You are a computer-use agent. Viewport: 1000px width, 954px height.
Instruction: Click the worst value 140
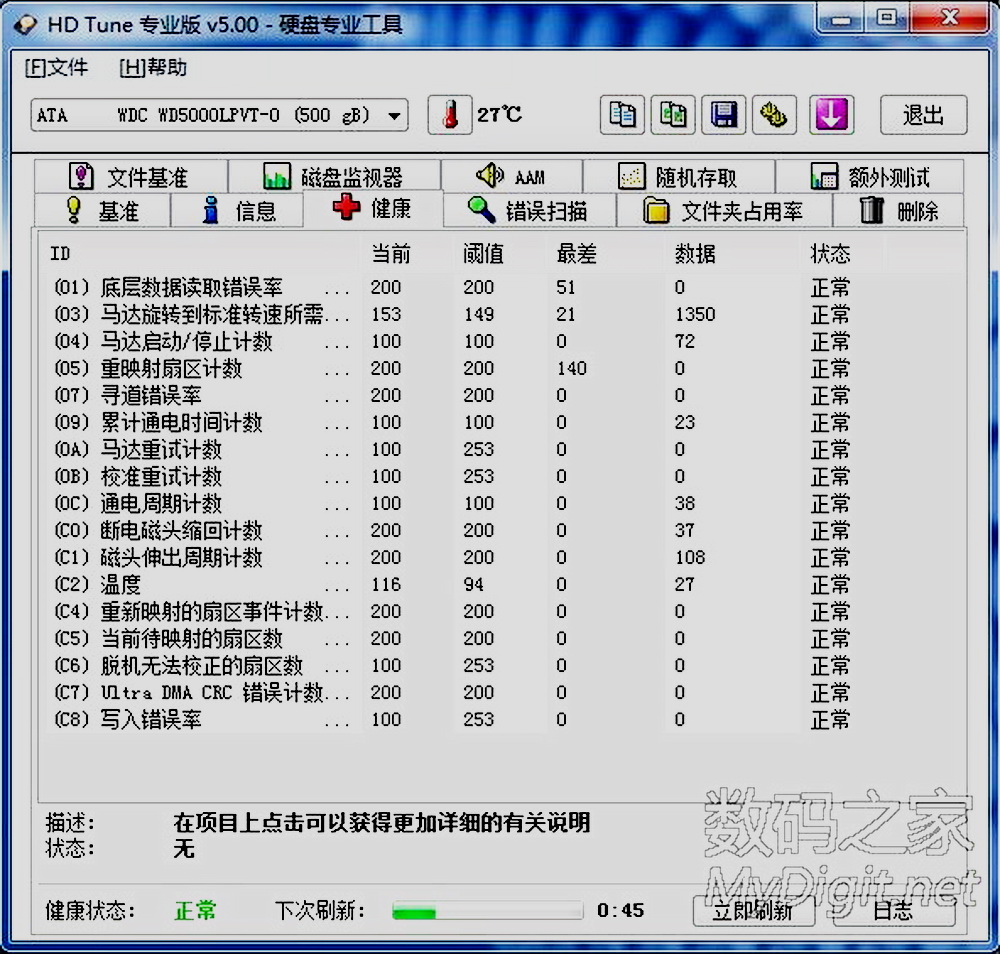tap(571, 369)
